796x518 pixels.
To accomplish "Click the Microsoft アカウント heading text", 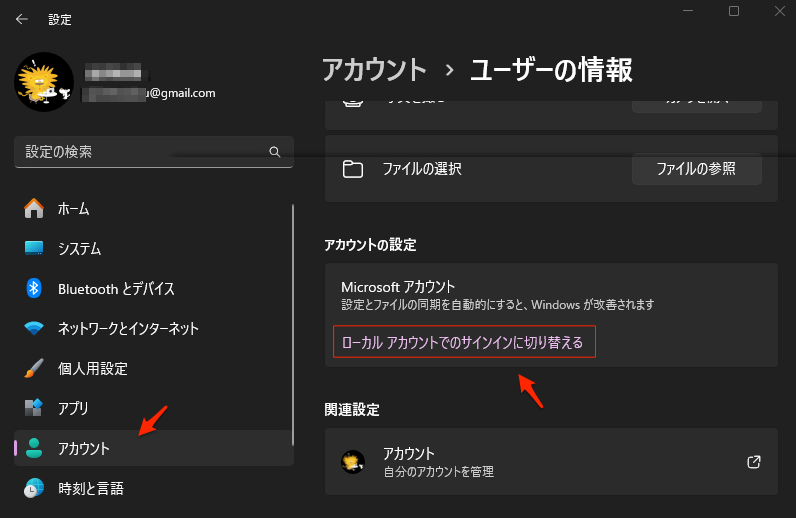I will tap(398, 287).
